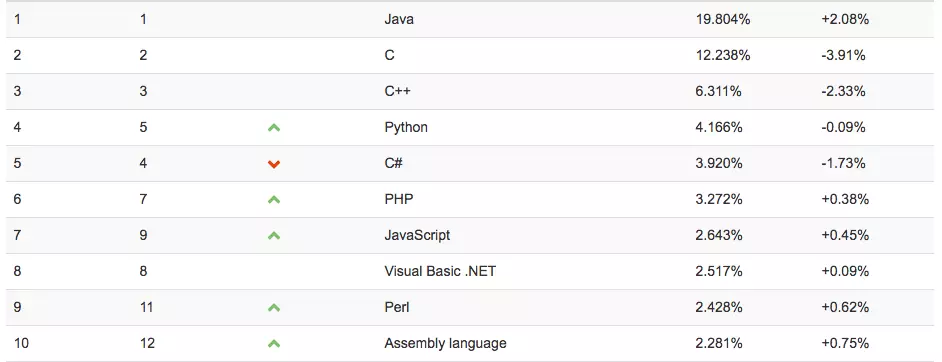Click the C++ language name
942x362 pixels.
[397, 91]
